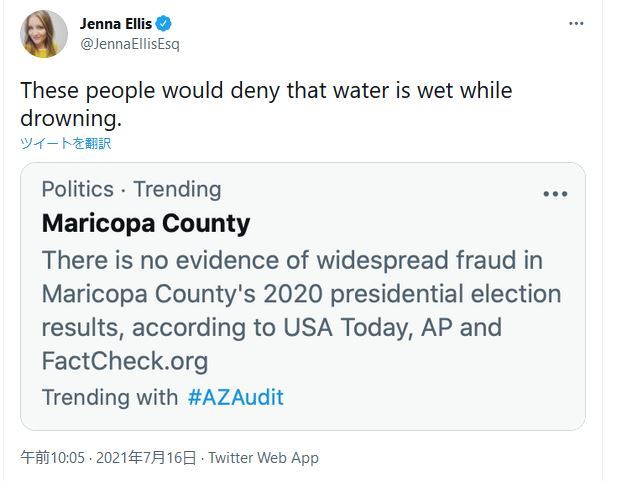Click the trend description about widespread fraud

point(292,261)
